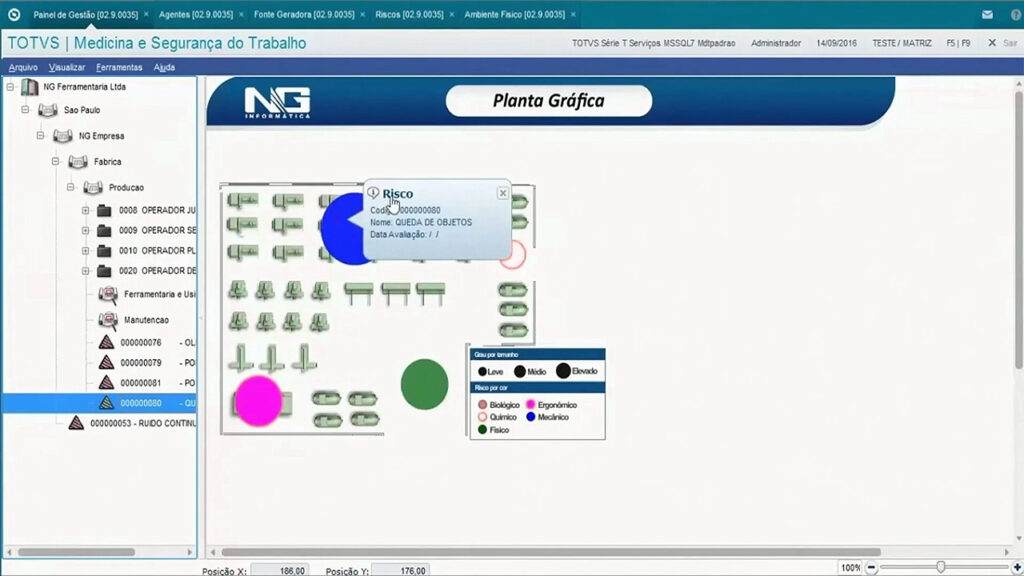Collapse the NG Empresa tree node
1024x576 pixels.
(40, 136)
